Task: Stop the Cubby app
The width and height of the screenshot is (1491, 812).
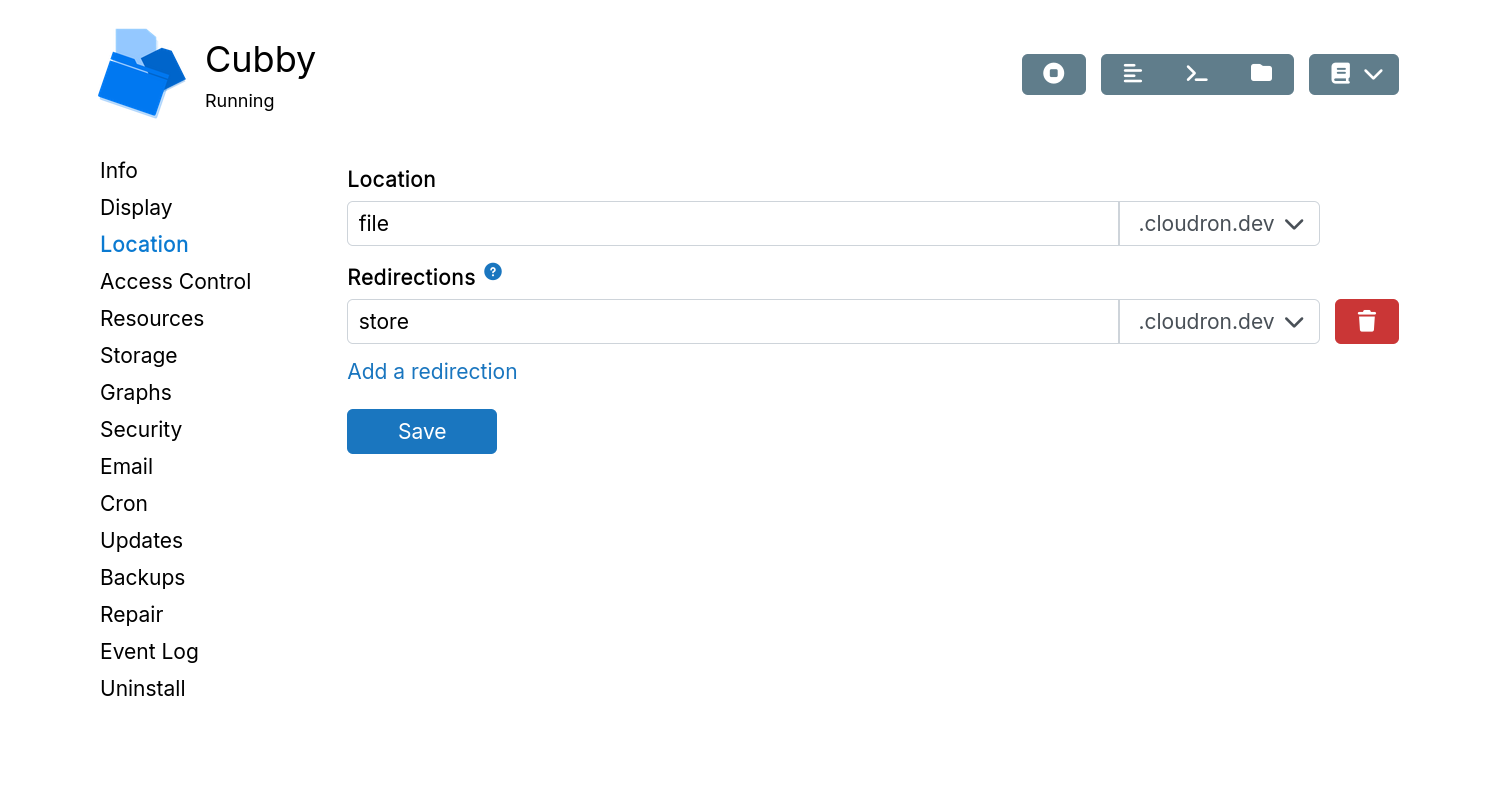Action: pos(1053,74)
